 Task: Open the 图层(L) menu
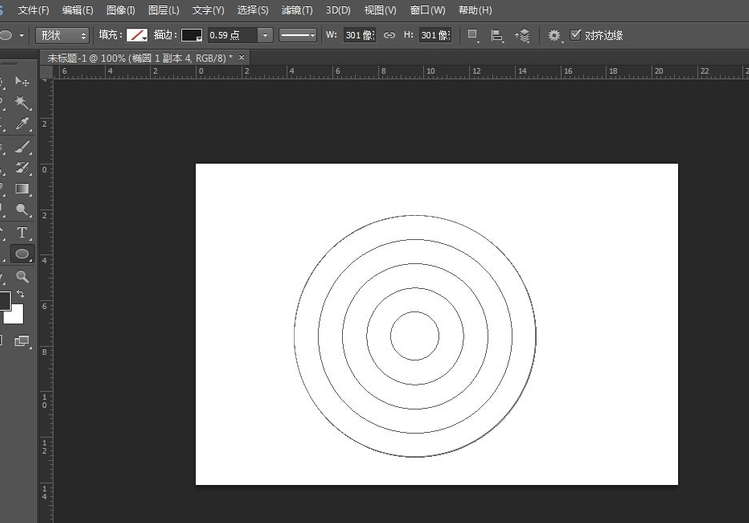pyautogui.click(x=163, y=10)
